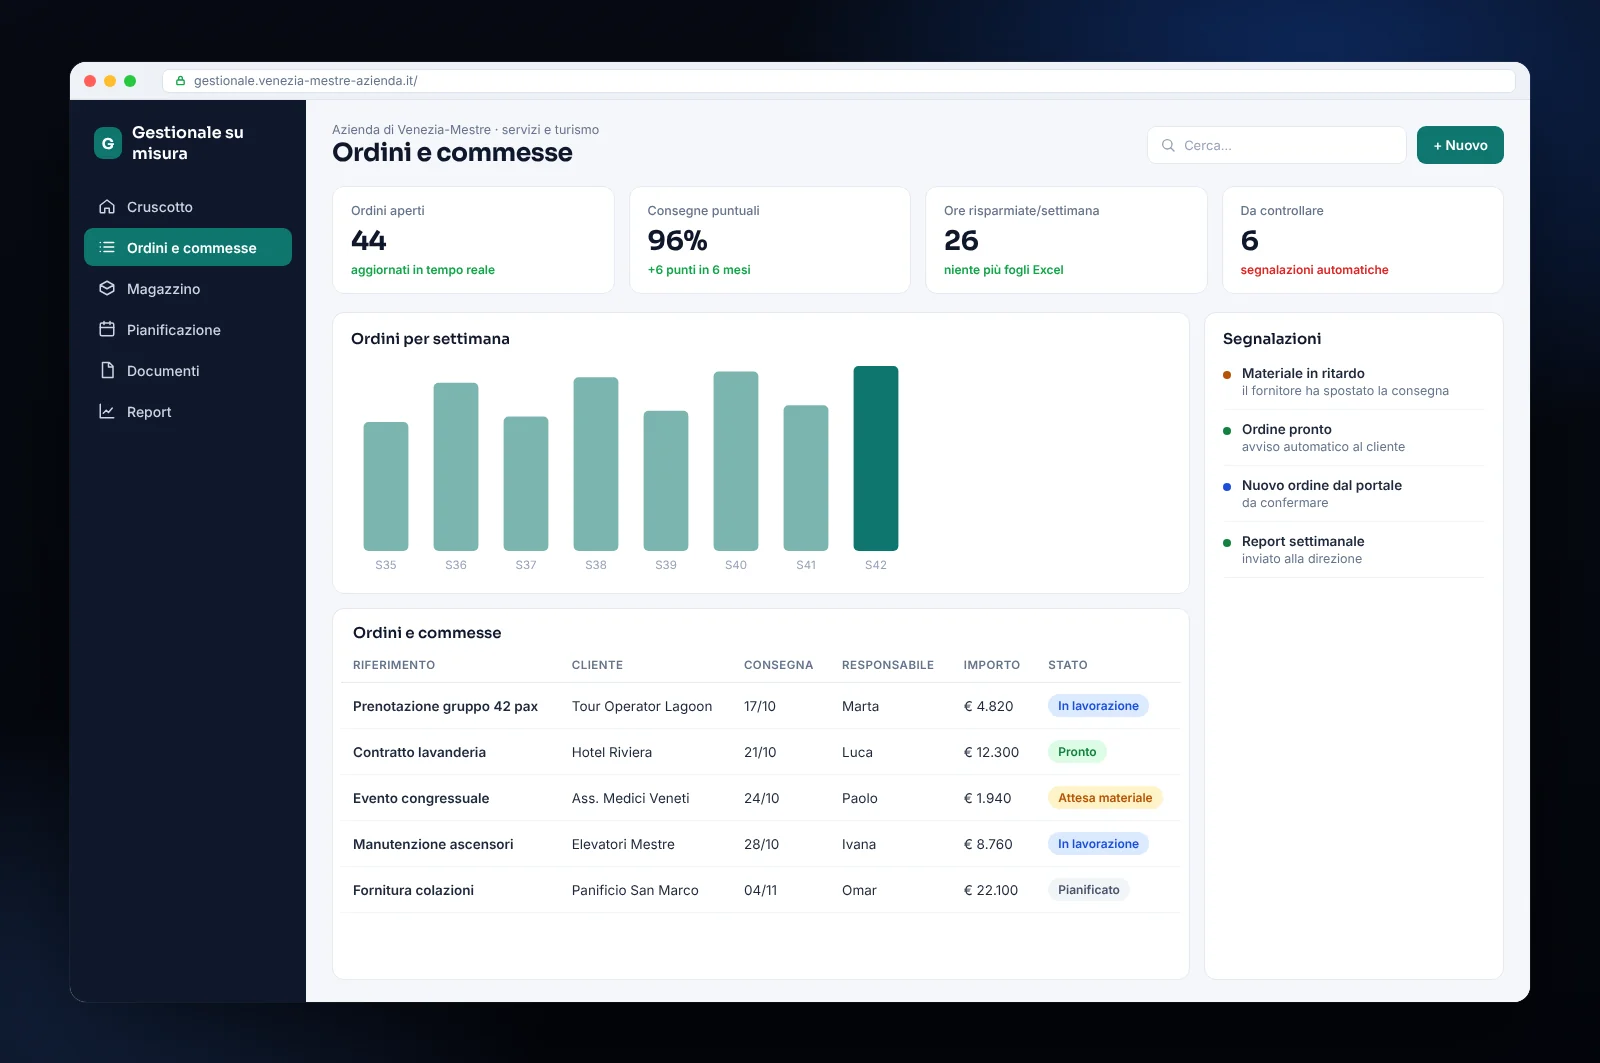Open Report settimanale notification
Image resolution: width=1600 pixels, height=1063 pixels.
point(1354,550)
